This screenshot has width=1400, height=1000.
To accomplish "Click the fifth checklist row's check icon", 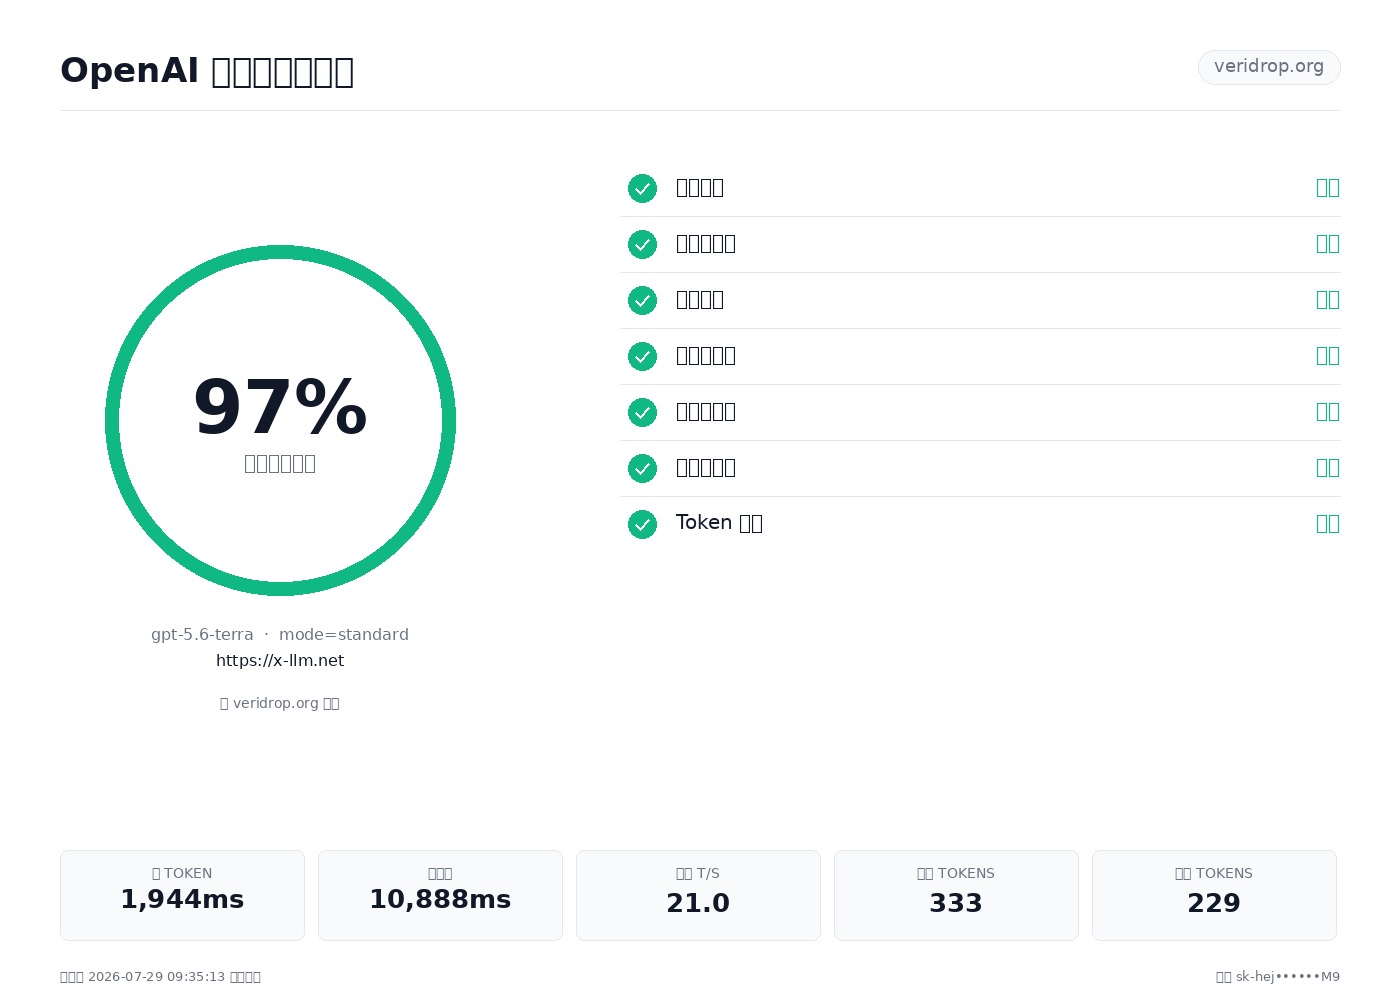I will pyautogui.click(x=642, y=412).
